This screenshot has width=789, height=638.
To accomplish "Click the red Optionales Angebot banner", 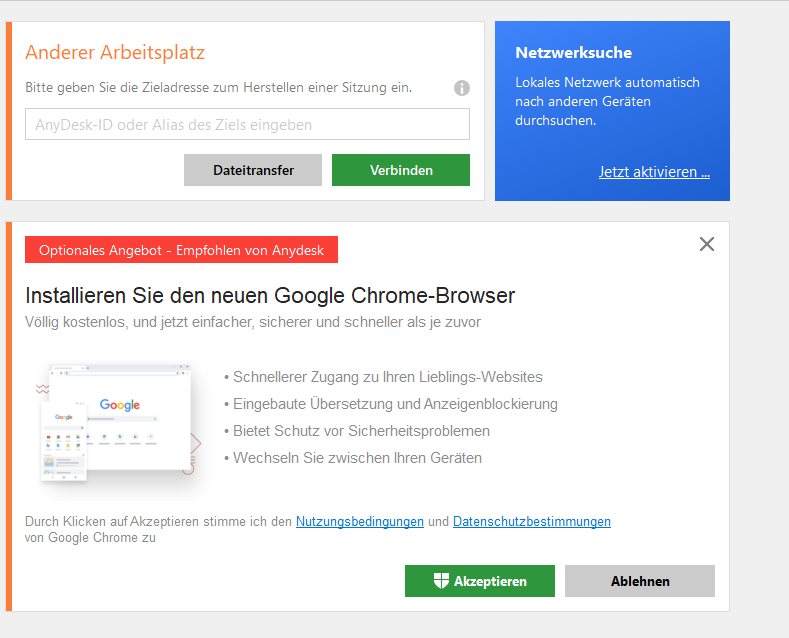I will click(181, 250).
